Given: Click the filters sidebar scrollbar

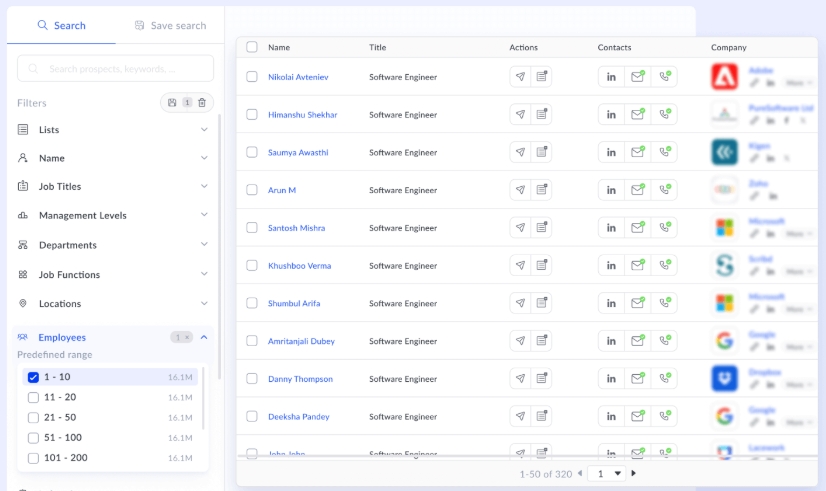Looking at the screenshot, I should 219,247.
